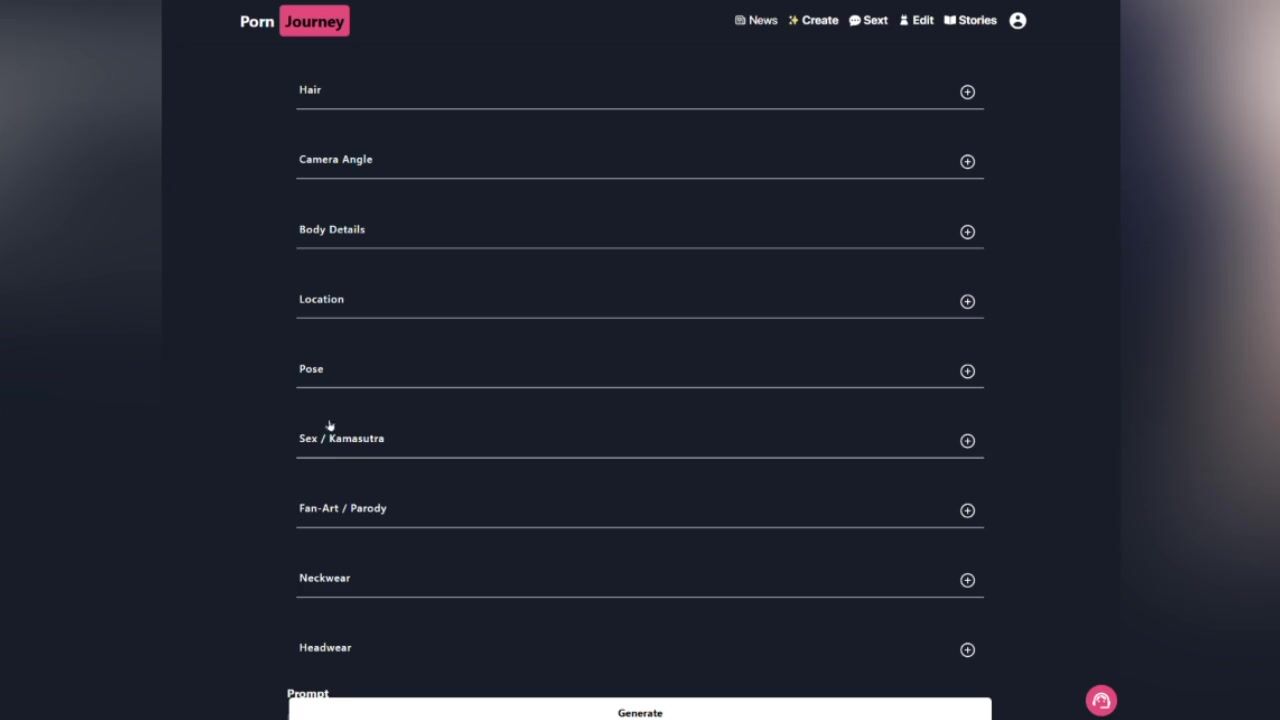
Task: Expand the Hair category row label
Action: [310, 90]
